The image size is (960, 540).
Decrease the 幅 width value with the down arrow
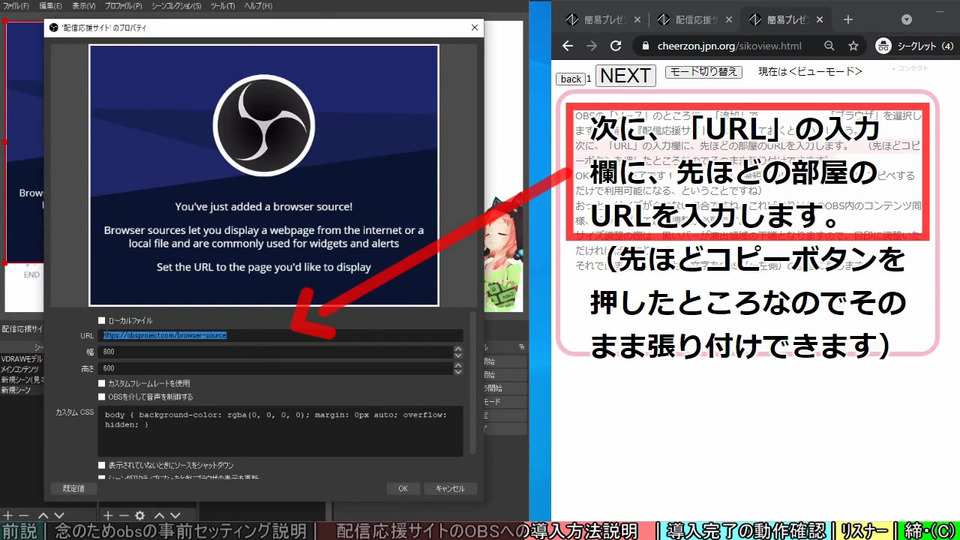coord(458,355)
